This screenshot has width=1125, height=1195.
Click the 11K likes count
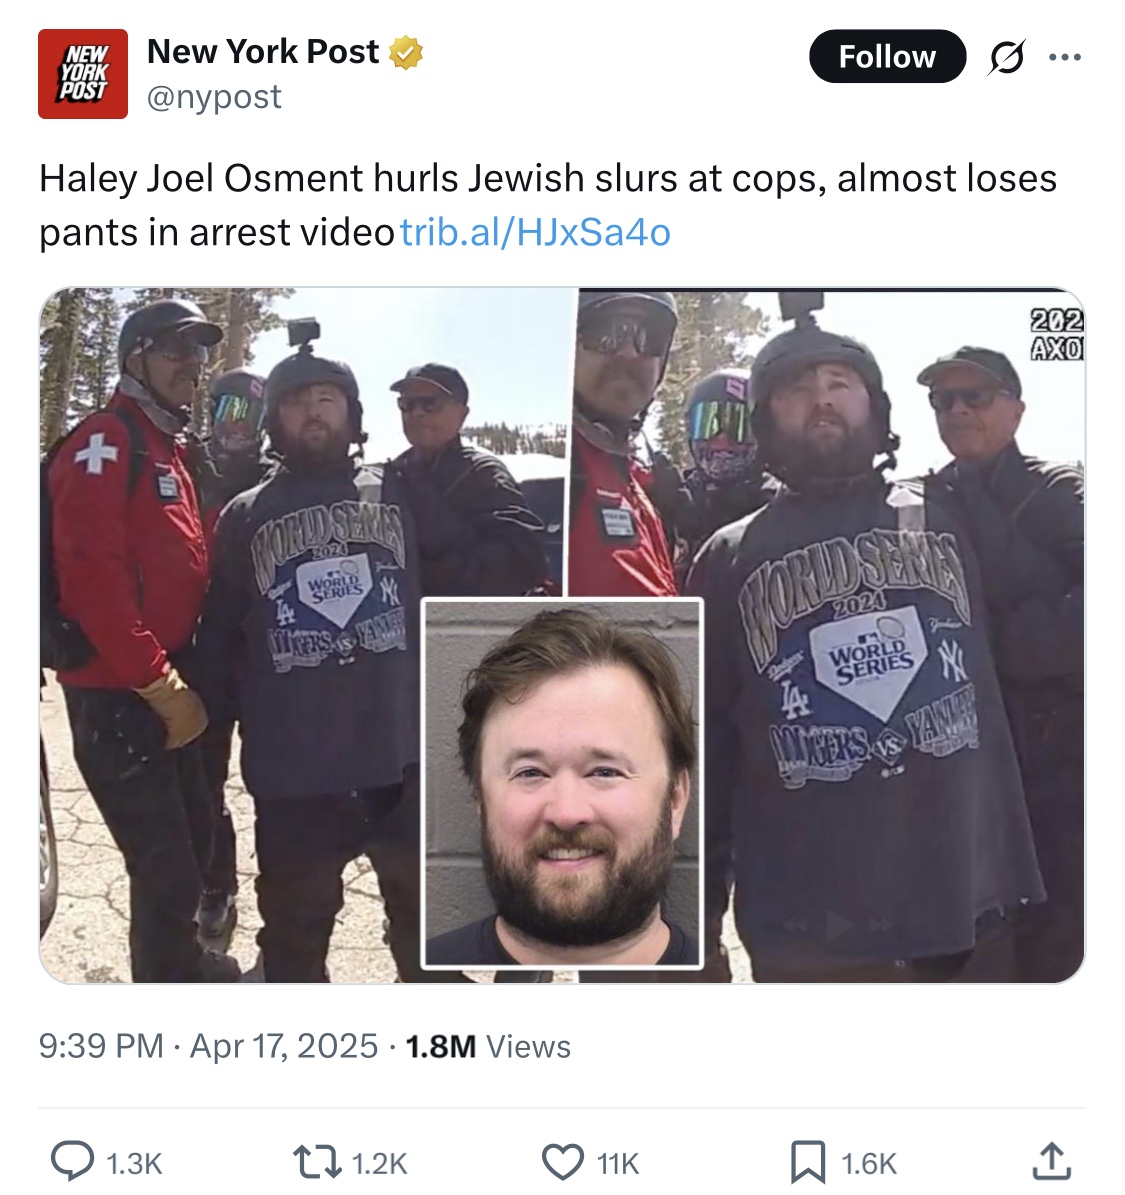pos(618,1164)
